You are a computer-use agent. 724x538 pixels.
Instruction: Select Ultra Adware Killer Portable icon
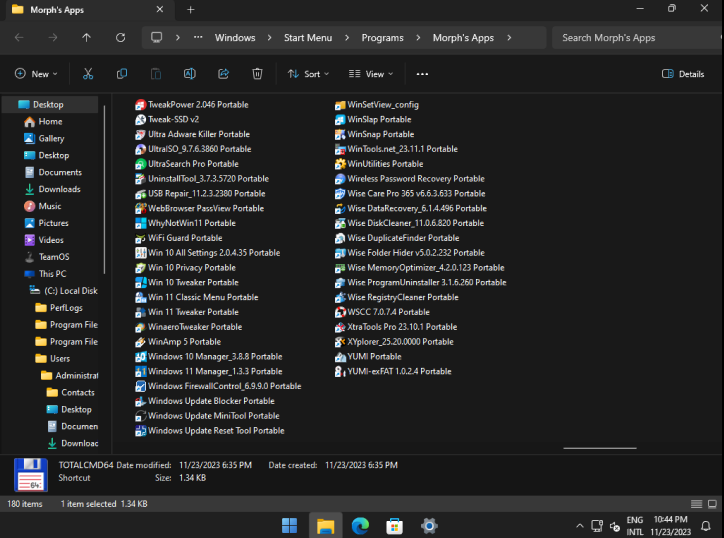(x=140, y=134)
